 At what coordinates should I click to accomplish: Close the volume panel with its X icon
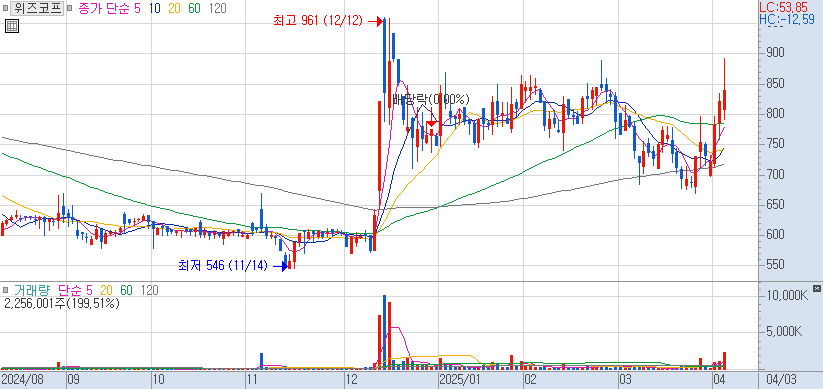click(x=816, y=288)
